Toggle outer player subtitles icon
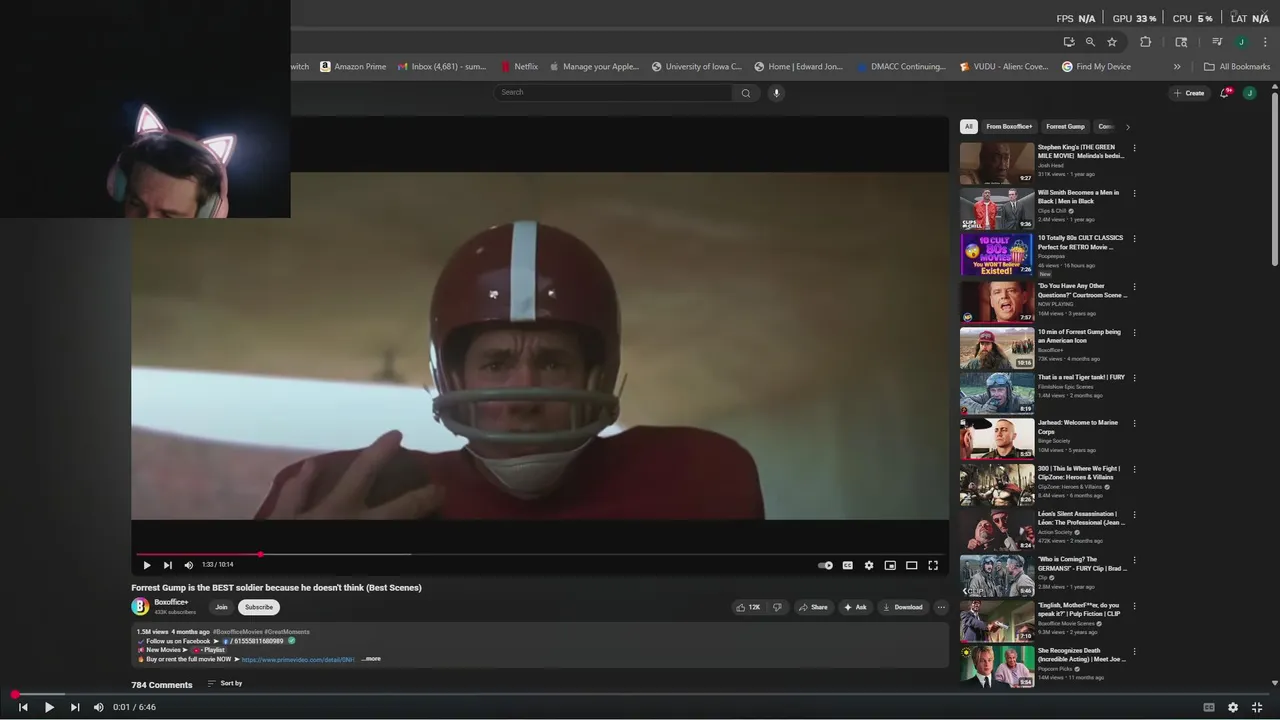This screenshot has width=1280, height=720. point(1209,707)
